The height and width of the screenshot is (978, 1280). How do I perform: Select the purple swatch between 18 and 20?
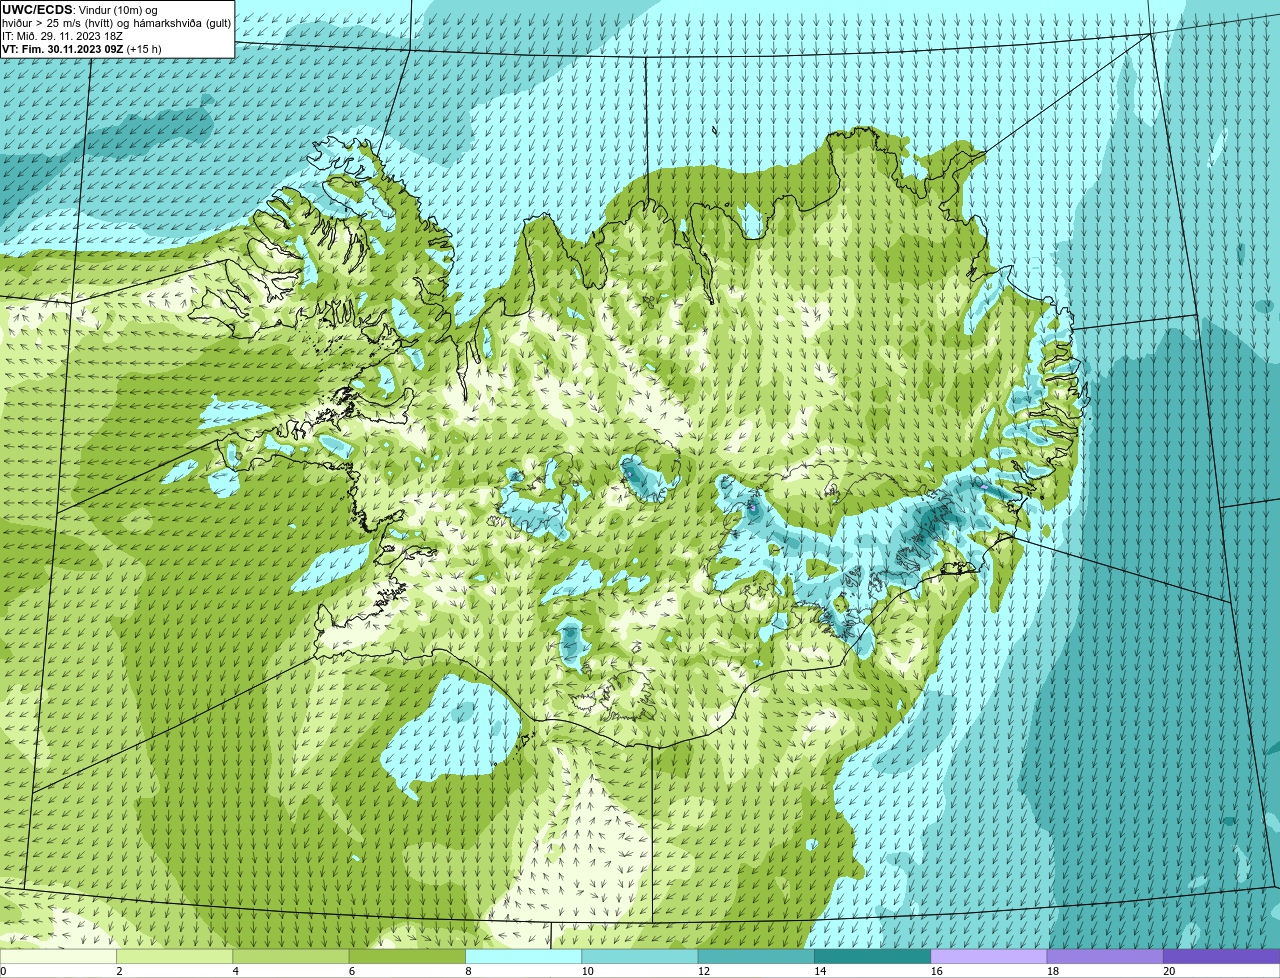click(x=1105, y=956)
